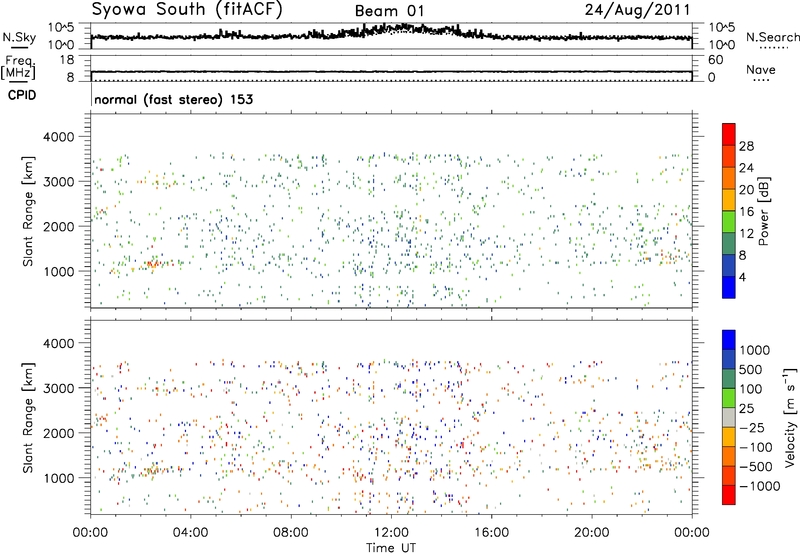Click the 'Time UT' axis title
The image size is (800, 554).
pyautogui.click(x=391, y=548)
